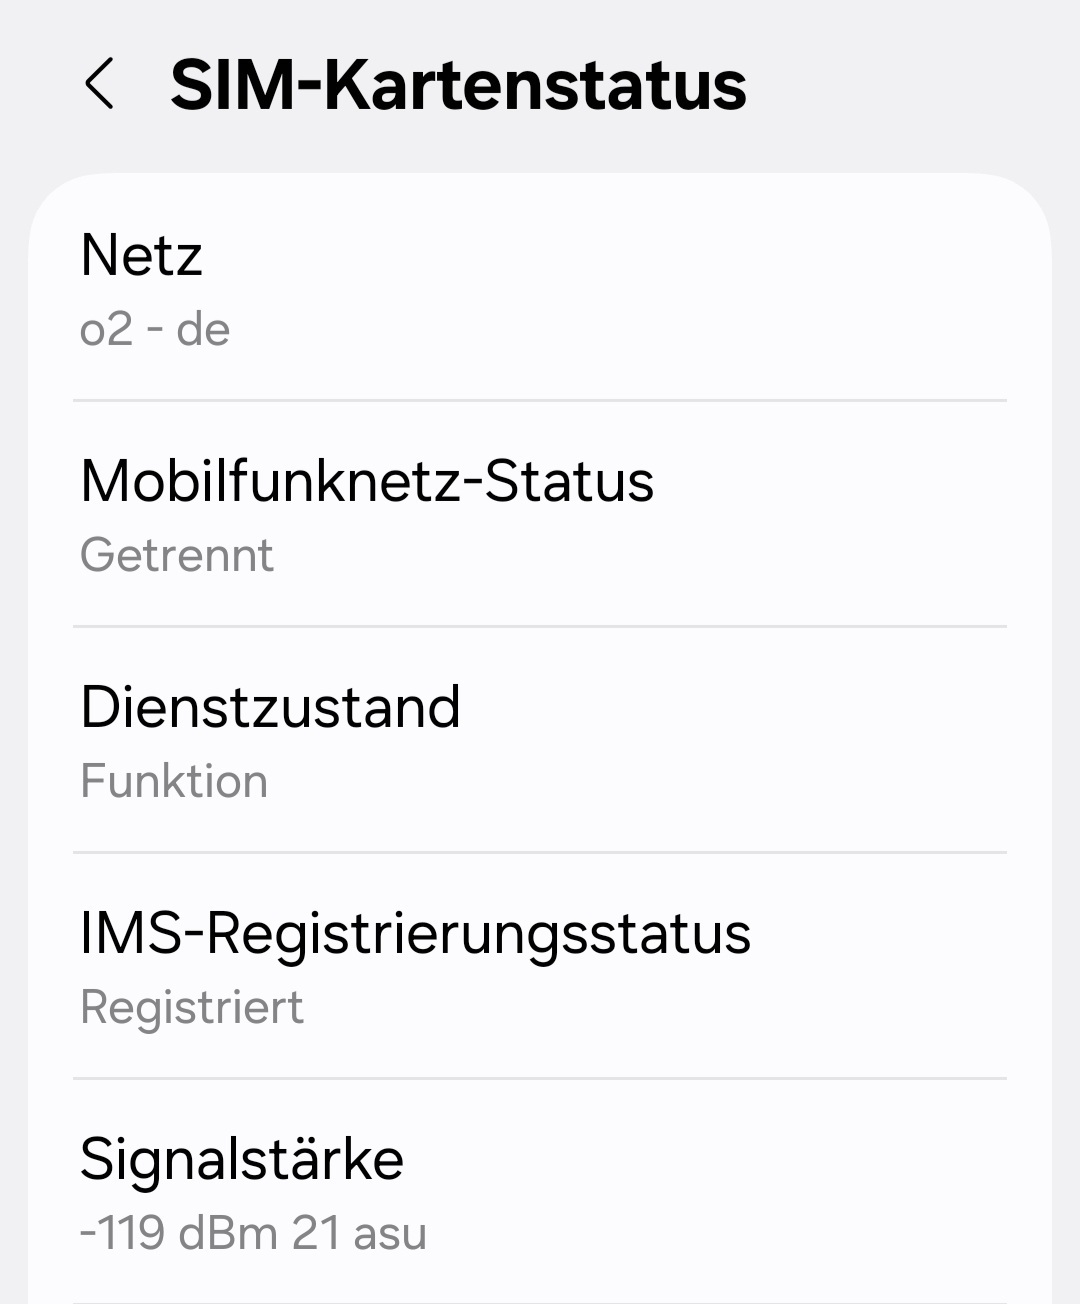Tap the Registriert value text

192,1007
